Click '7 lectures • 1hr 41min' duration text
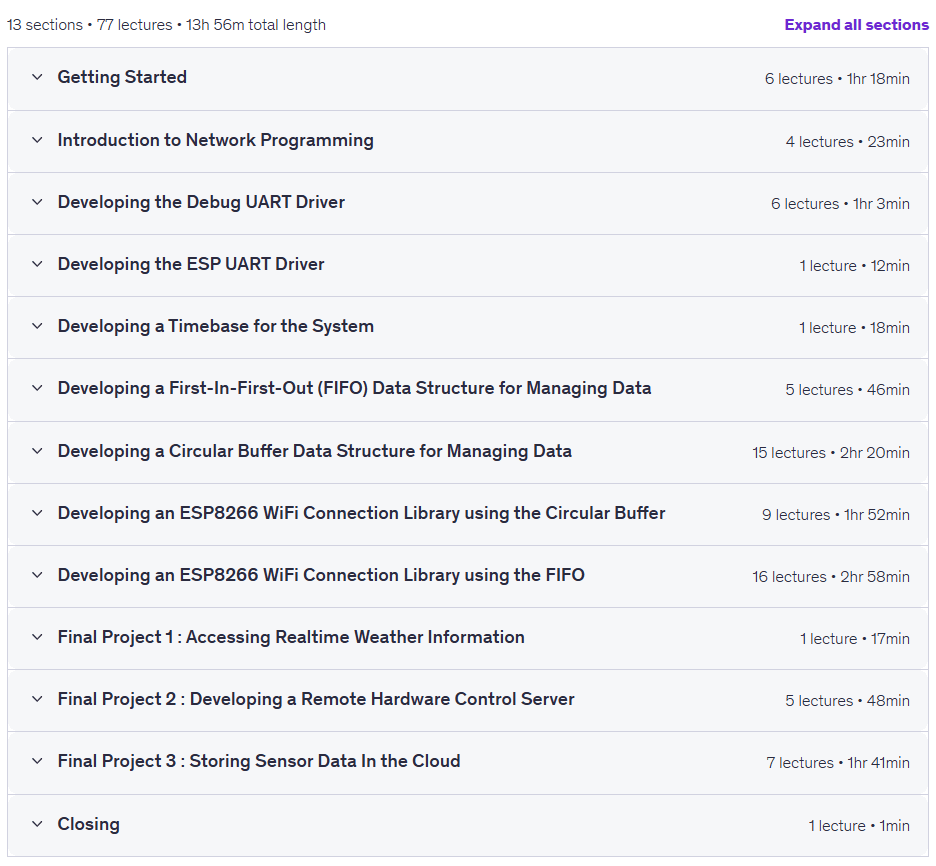The height and width of the screenshot is (866, 936). coord(838,763)
